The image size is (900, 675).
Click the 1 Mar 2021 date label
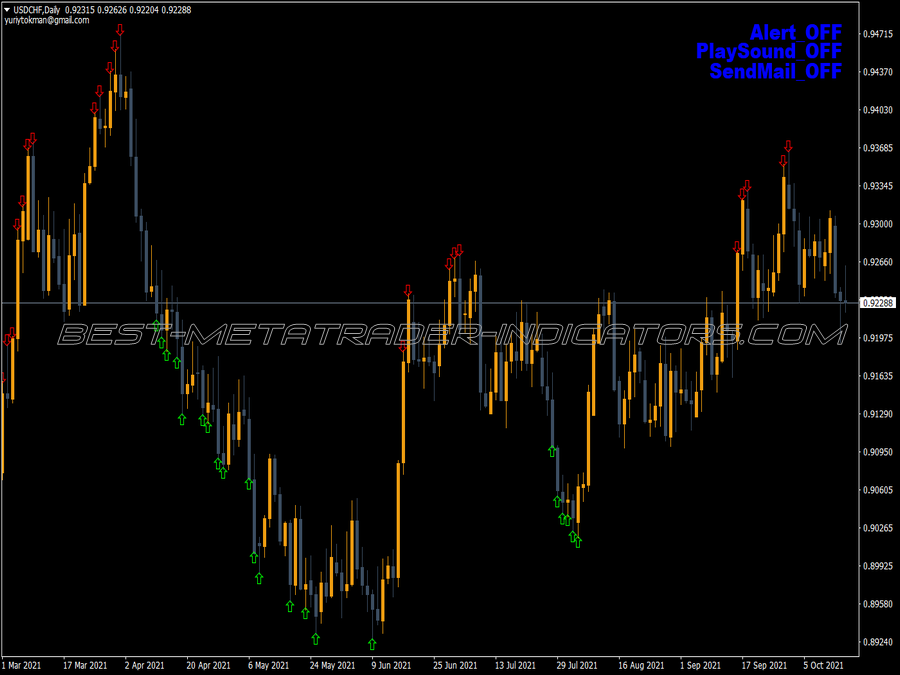(x=22, y=665)
